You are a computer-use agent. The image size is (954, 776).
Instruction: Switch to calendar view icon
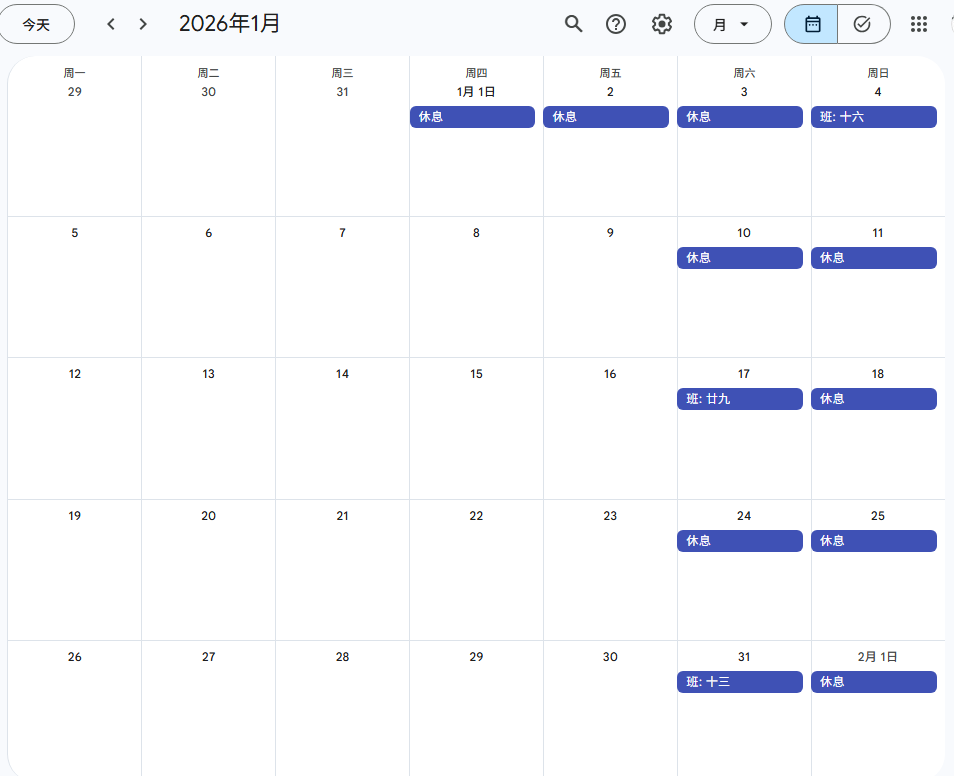pyautogui.click(x=812, y=24)
